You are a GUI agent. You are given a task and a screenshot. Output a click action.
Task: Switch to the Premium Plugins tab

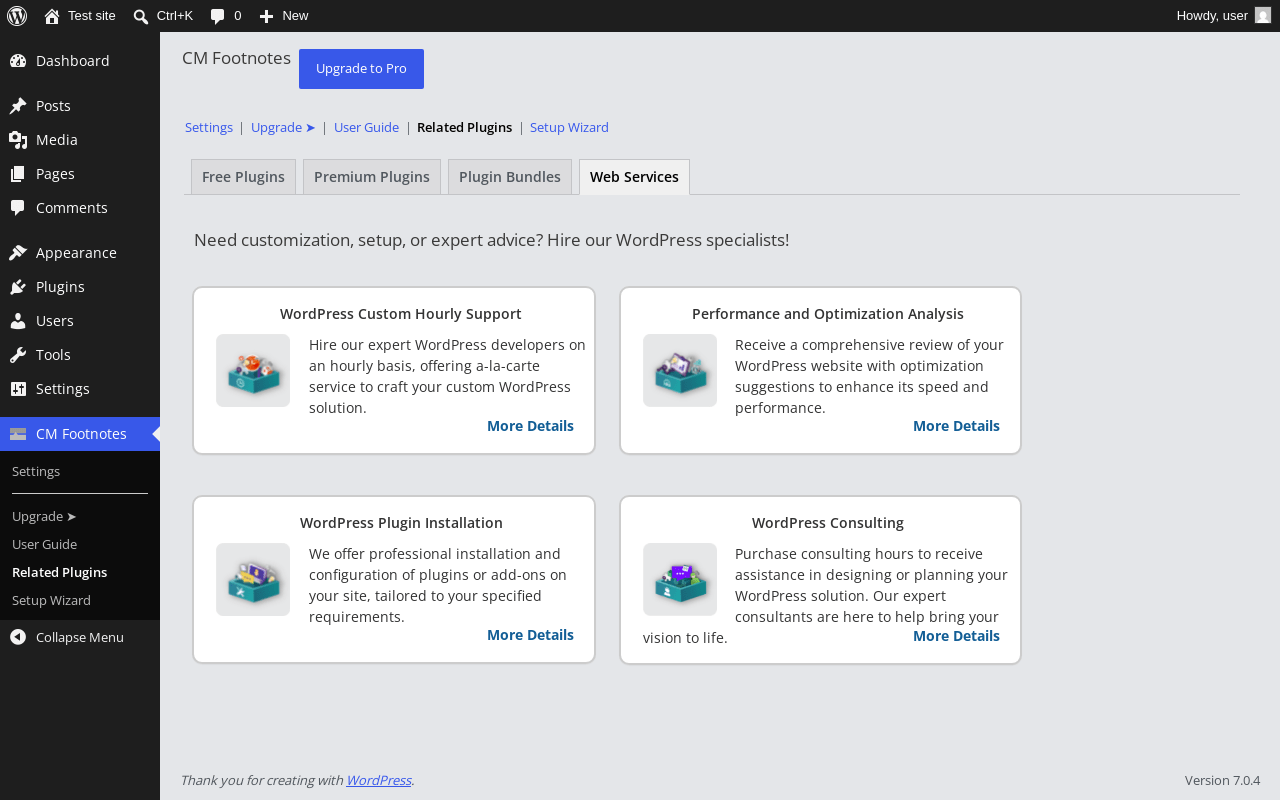pyautogui.click(x=372, y=177)
